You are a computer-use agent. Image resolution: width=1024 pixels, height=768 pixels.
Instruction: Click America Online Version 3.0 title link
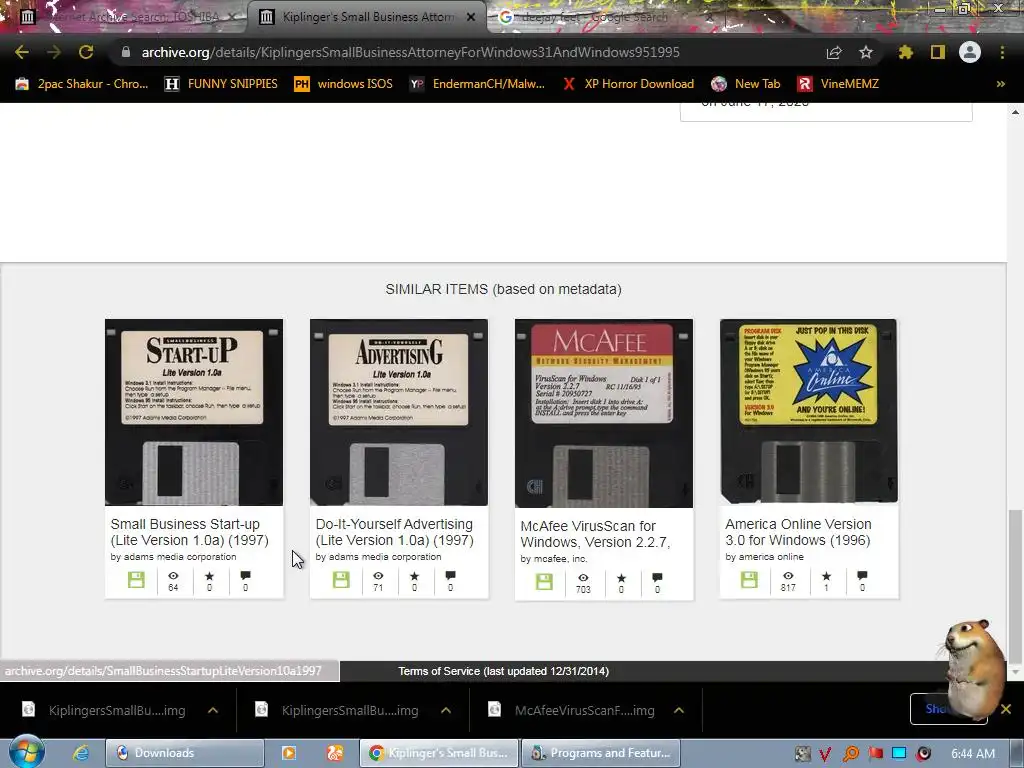(x=798, y=532)
